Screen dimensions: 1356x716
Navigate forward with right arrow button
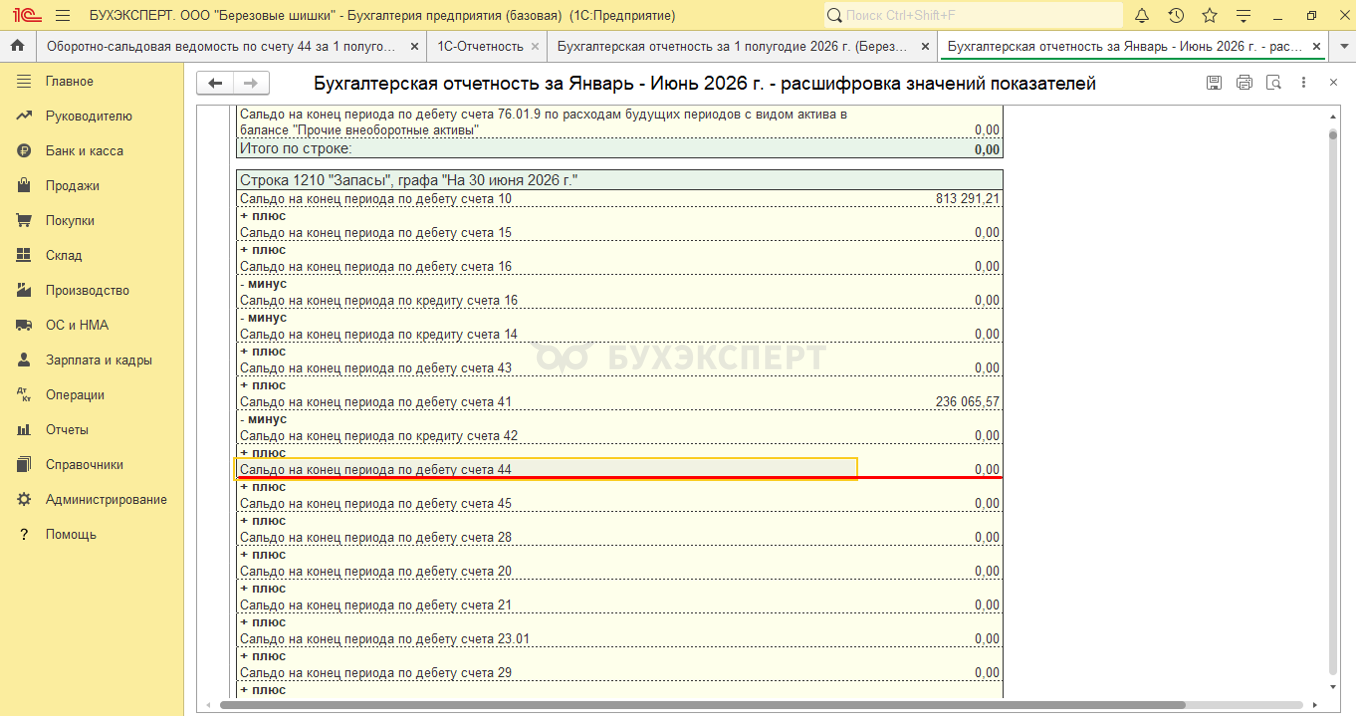point(251,84)
